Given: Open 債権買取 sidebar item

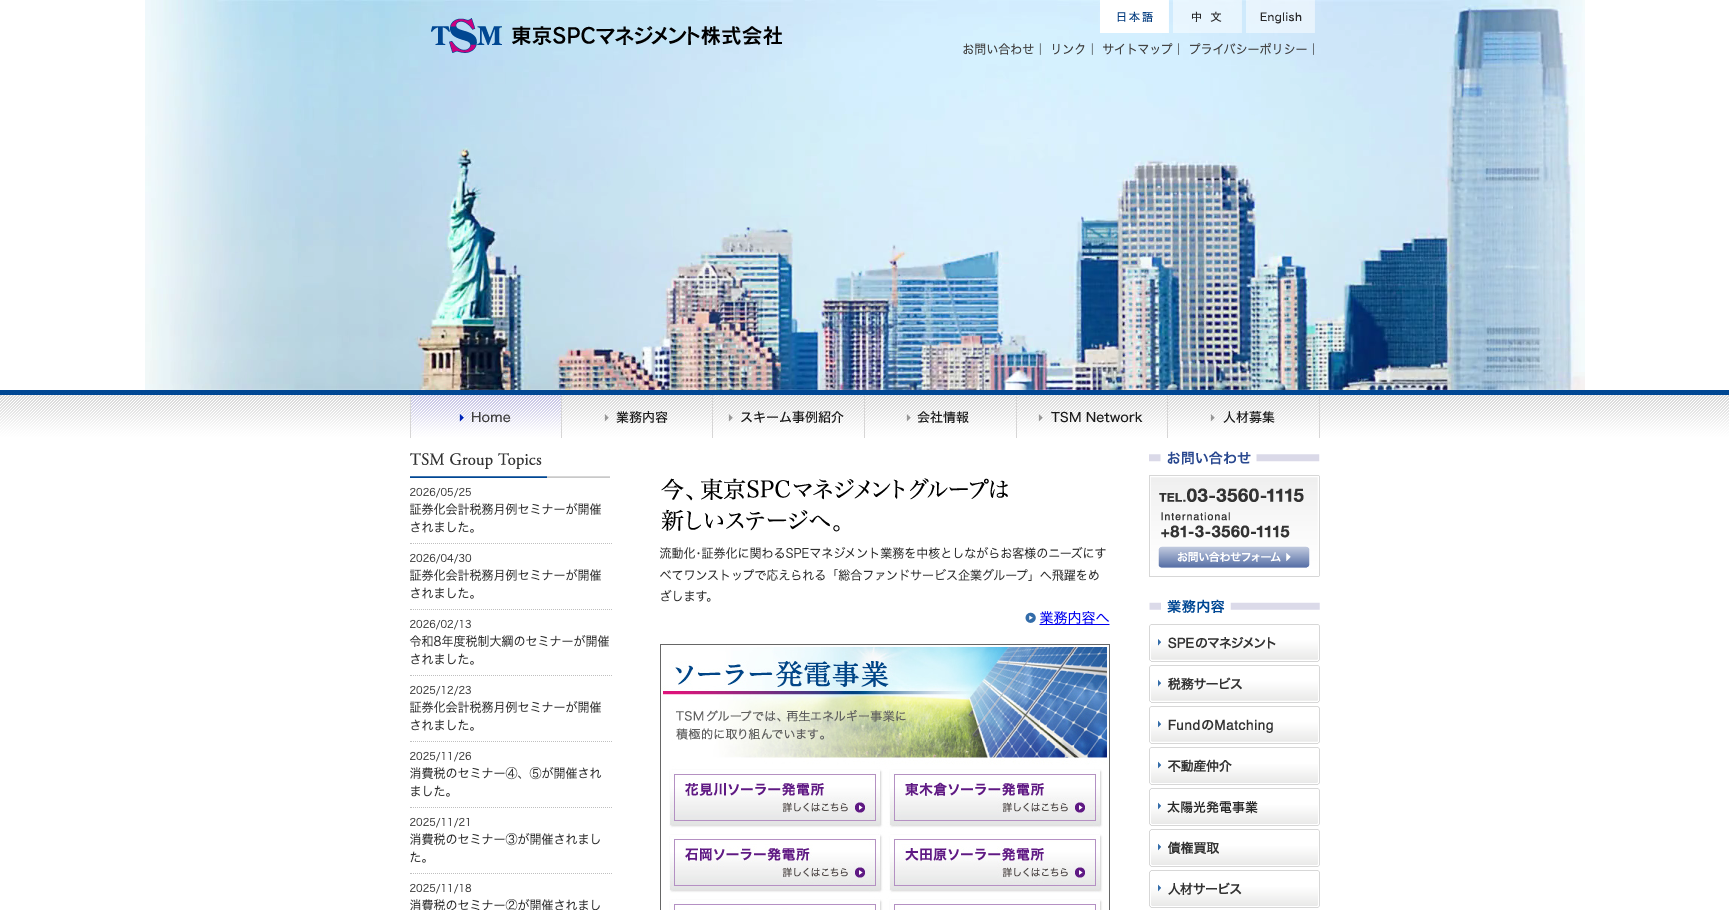Looking at the screenshot, I should pos(1234,848).
